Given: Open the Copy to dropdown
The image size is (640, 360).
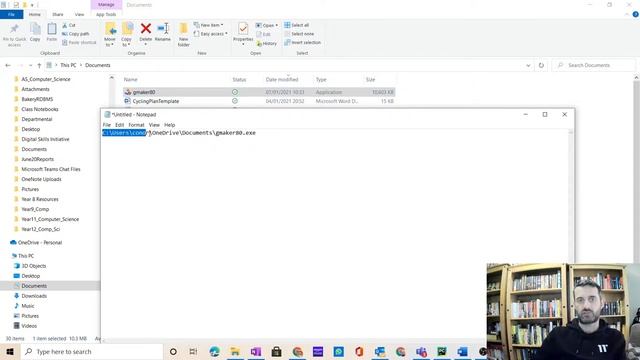Looking at the screenshot, I should click(127, 34).
